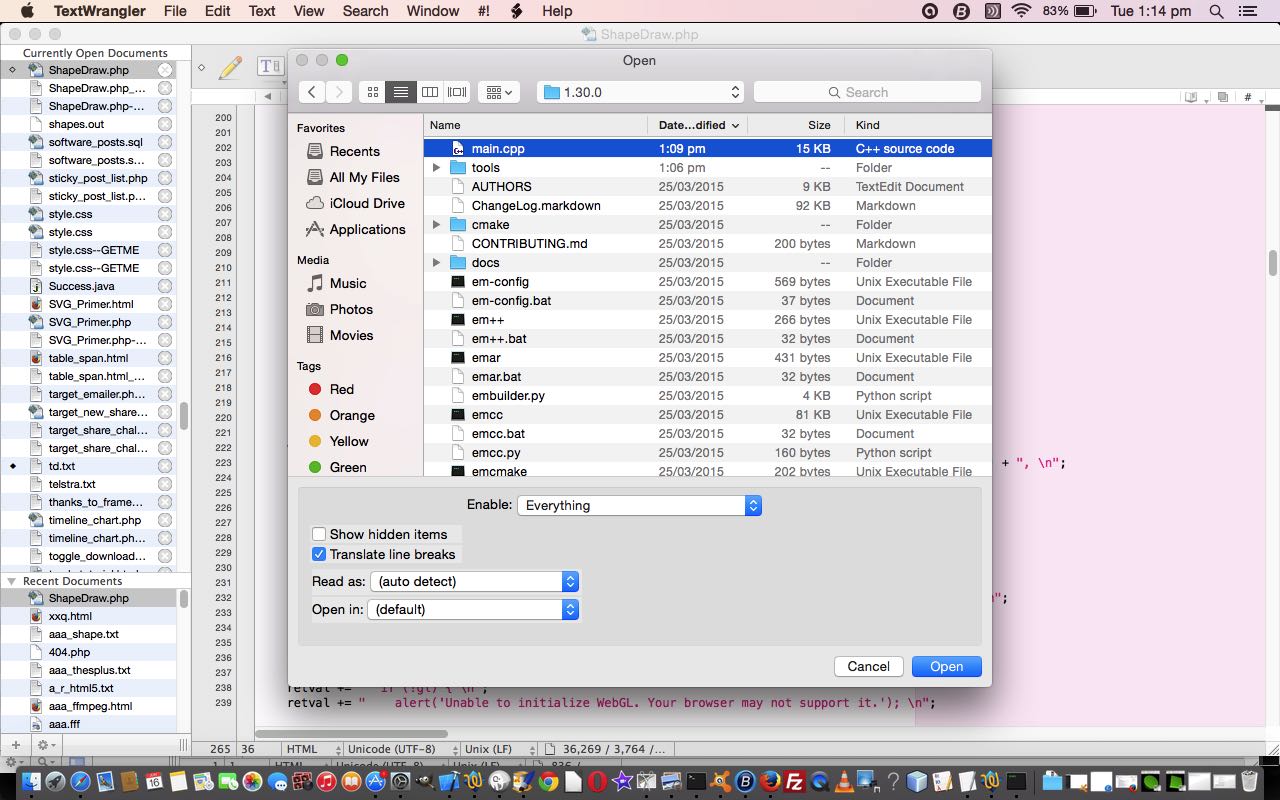Select Recents in Favorites sidebar
This screenshot has width=1280, height=800.
(354, 151)
